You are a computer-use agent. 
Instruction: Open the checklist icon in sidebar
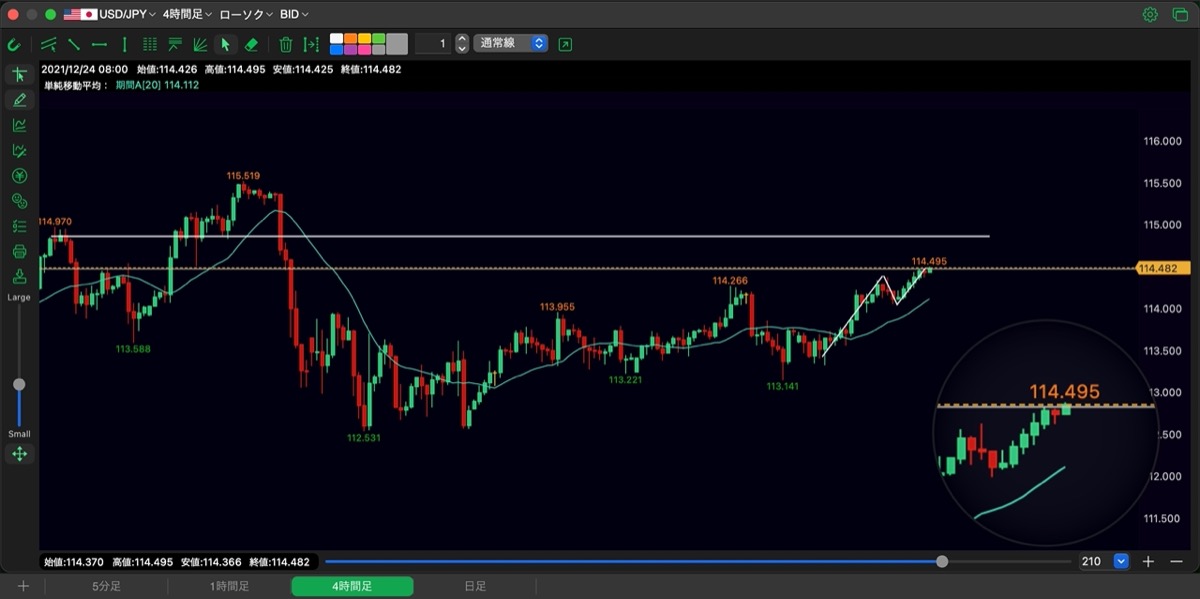[x=19, y=226]
